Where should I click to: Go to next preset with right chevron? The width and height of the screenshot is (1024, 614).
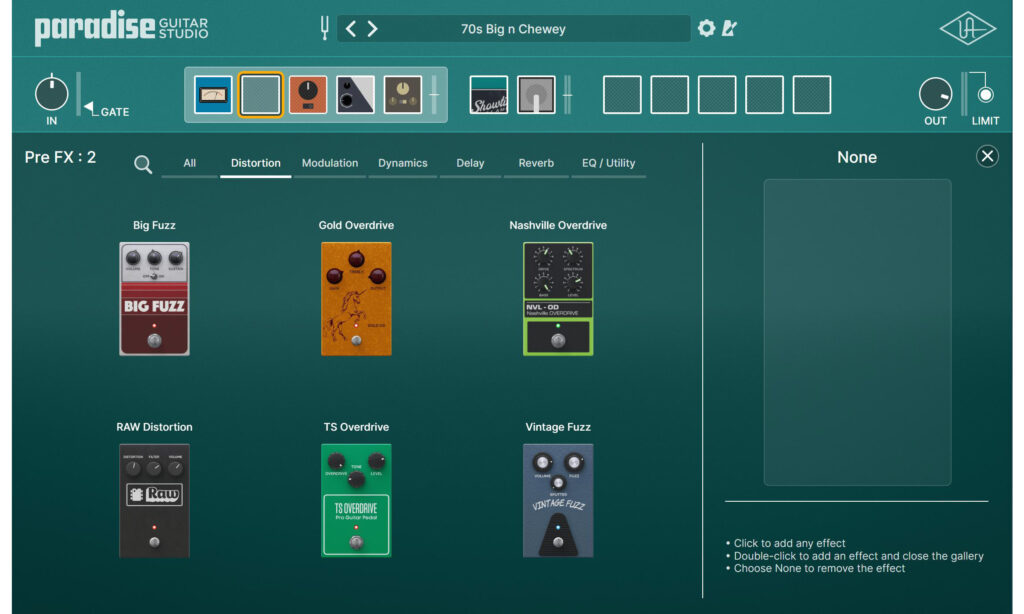372,29
